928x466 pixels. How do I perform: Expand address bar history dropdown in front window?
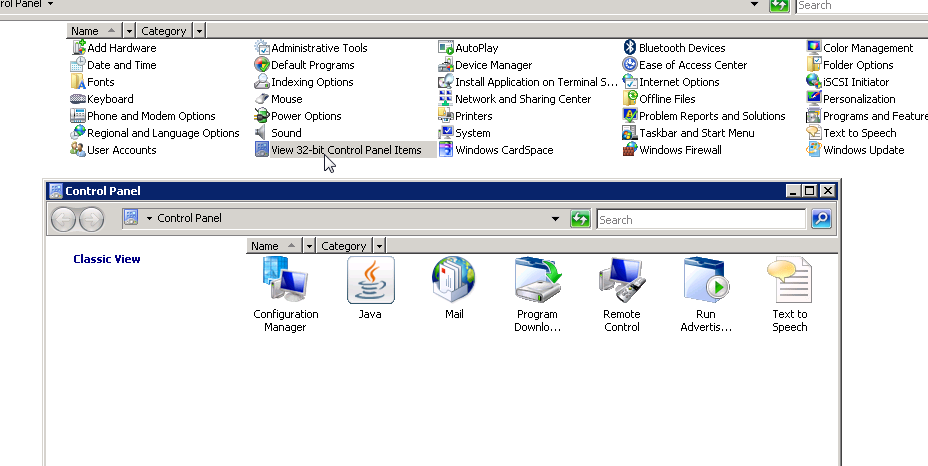555,218
